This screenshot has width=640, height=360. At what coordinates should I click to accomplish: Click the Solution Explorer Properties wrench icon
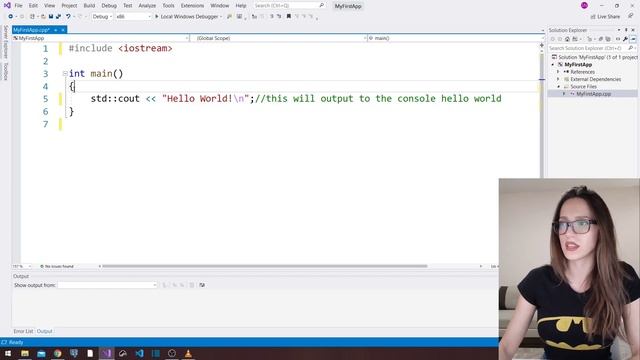625,39
